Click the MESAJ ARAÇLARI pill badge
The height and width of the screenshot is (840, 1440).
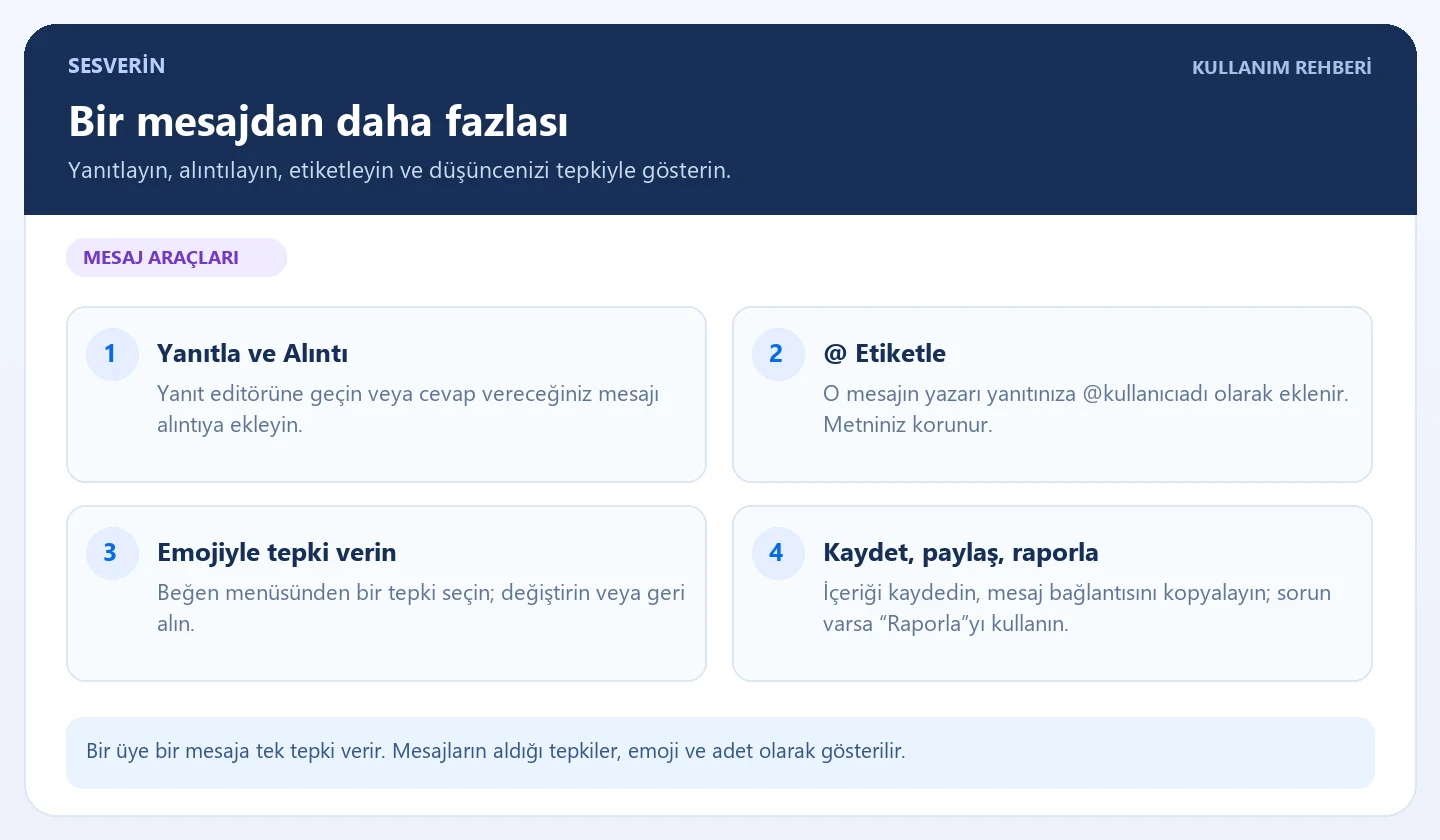(x=176, y=257)
